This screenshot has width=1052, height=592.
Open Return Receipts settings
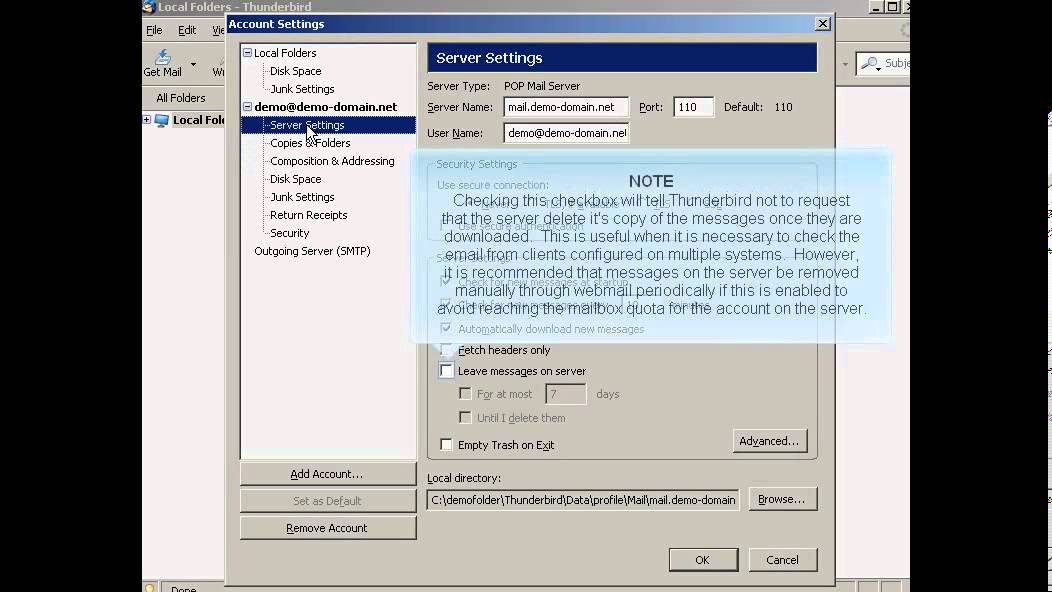(x=309, y=215)
